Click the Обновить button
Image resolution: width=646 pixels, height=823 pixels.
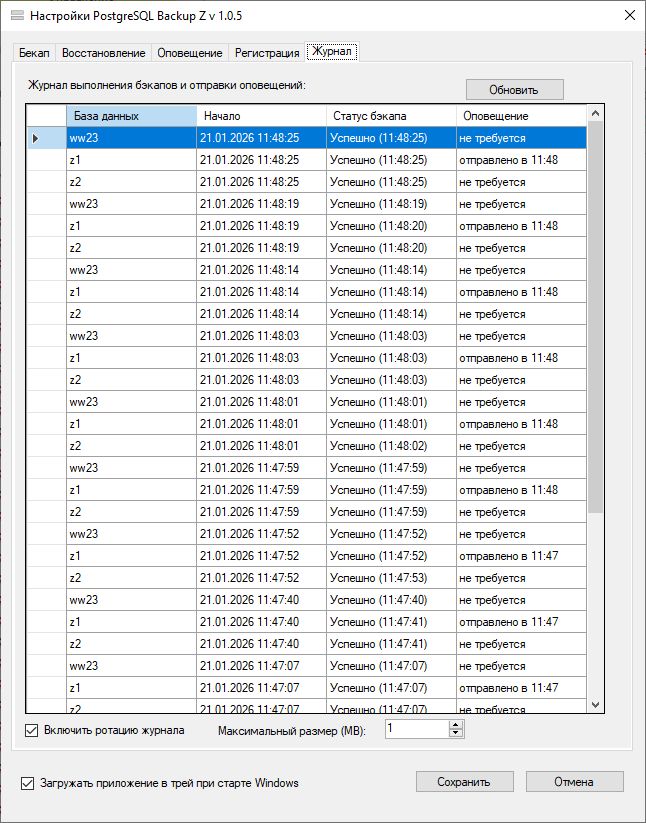[514, 90]
